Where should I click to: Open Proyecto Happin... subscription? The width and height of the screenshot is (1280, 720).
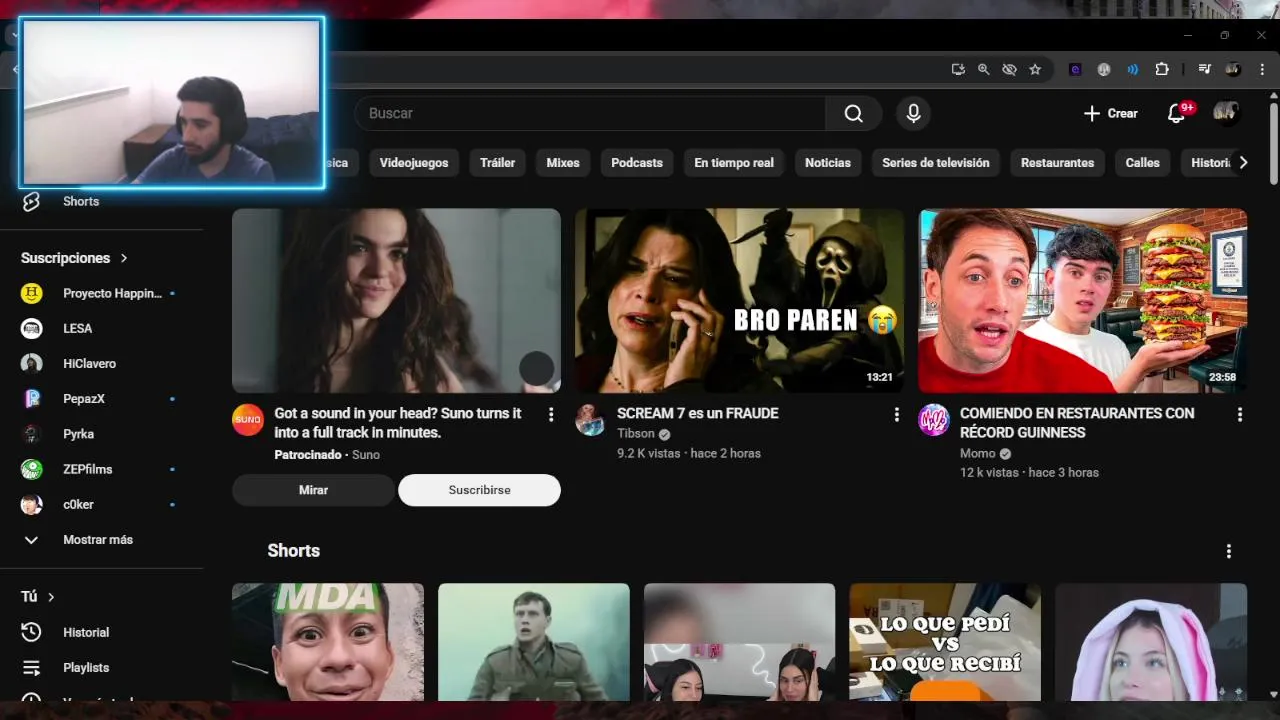pos(102,293)
